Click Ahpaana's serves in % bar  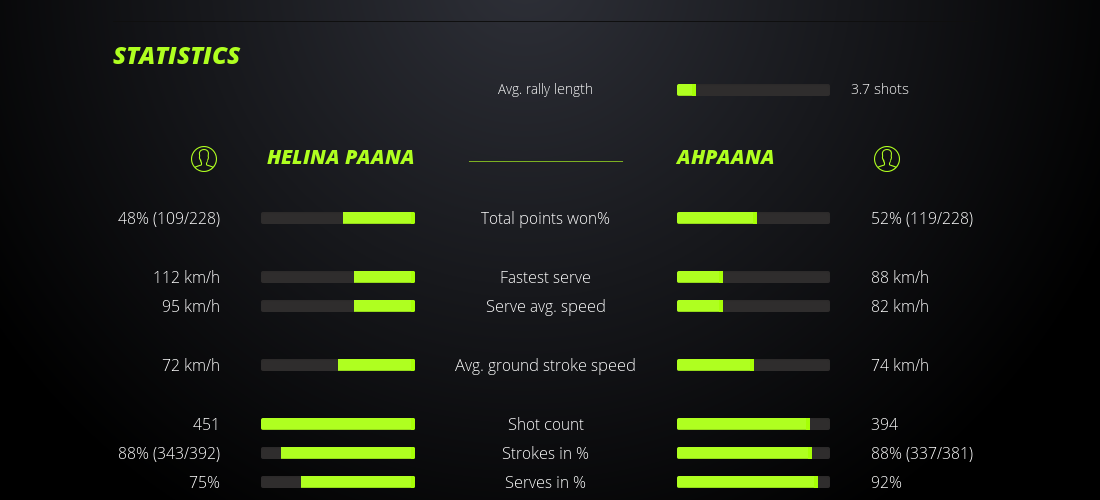(753, 482)
